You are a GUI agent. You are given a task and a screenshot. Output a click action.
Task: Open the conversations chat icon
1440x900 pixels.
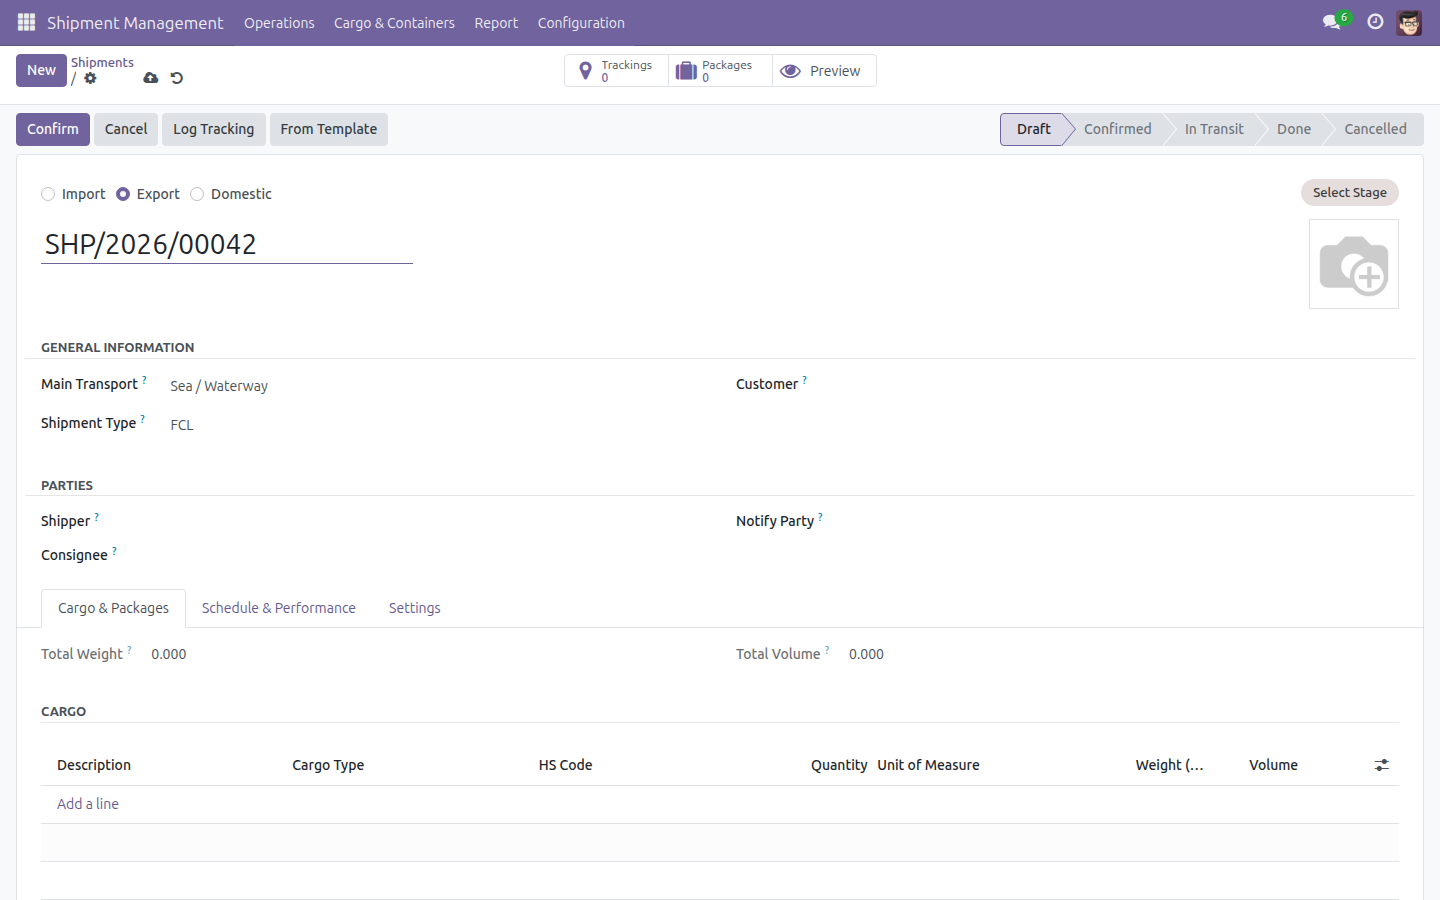1331,22
